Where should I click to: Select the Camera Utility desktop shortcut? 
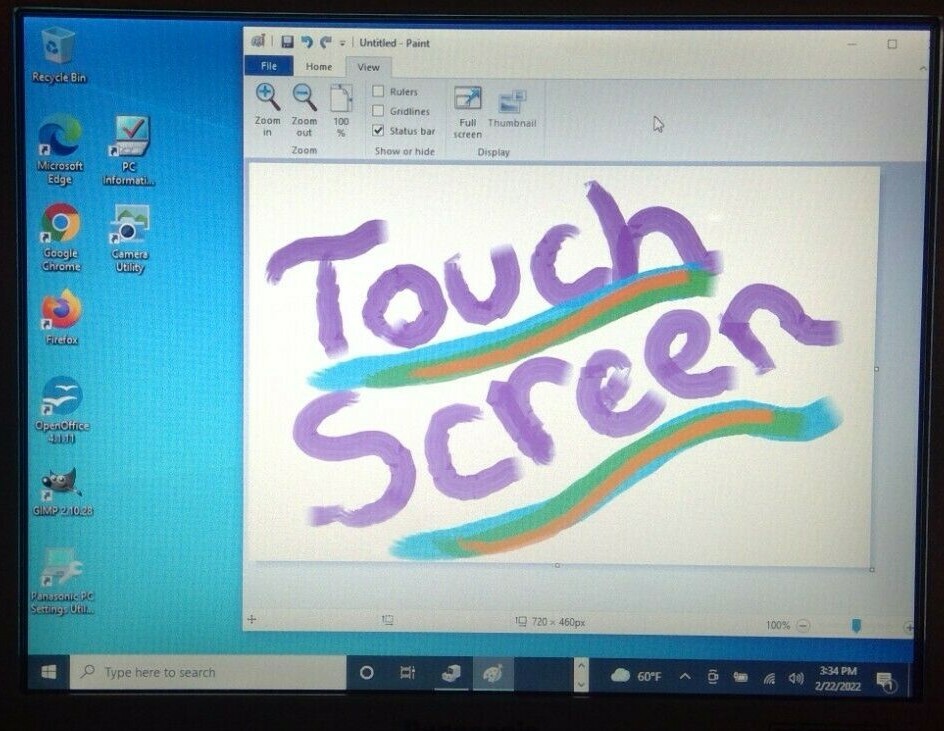pyautogui.click(x=129, y=239)
